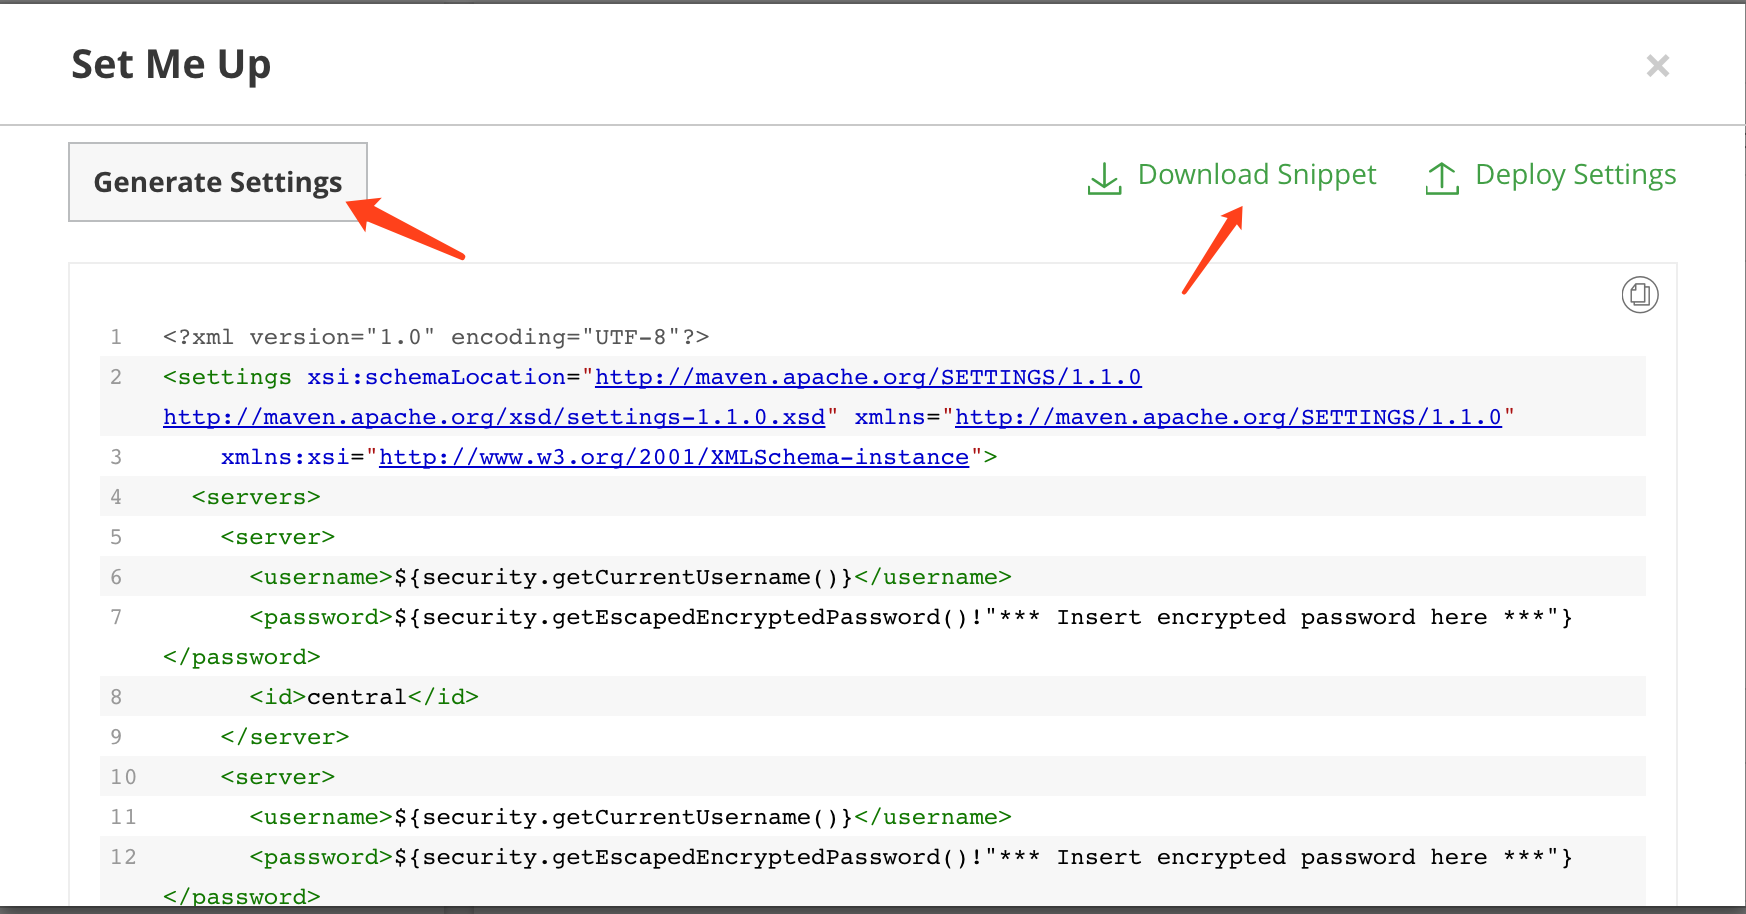The width and height of the screenshot is (1746, 914).
Task: Open the XMLSchema-instance w3.org link
Action: pyautogui.click(x=674, y=457)
